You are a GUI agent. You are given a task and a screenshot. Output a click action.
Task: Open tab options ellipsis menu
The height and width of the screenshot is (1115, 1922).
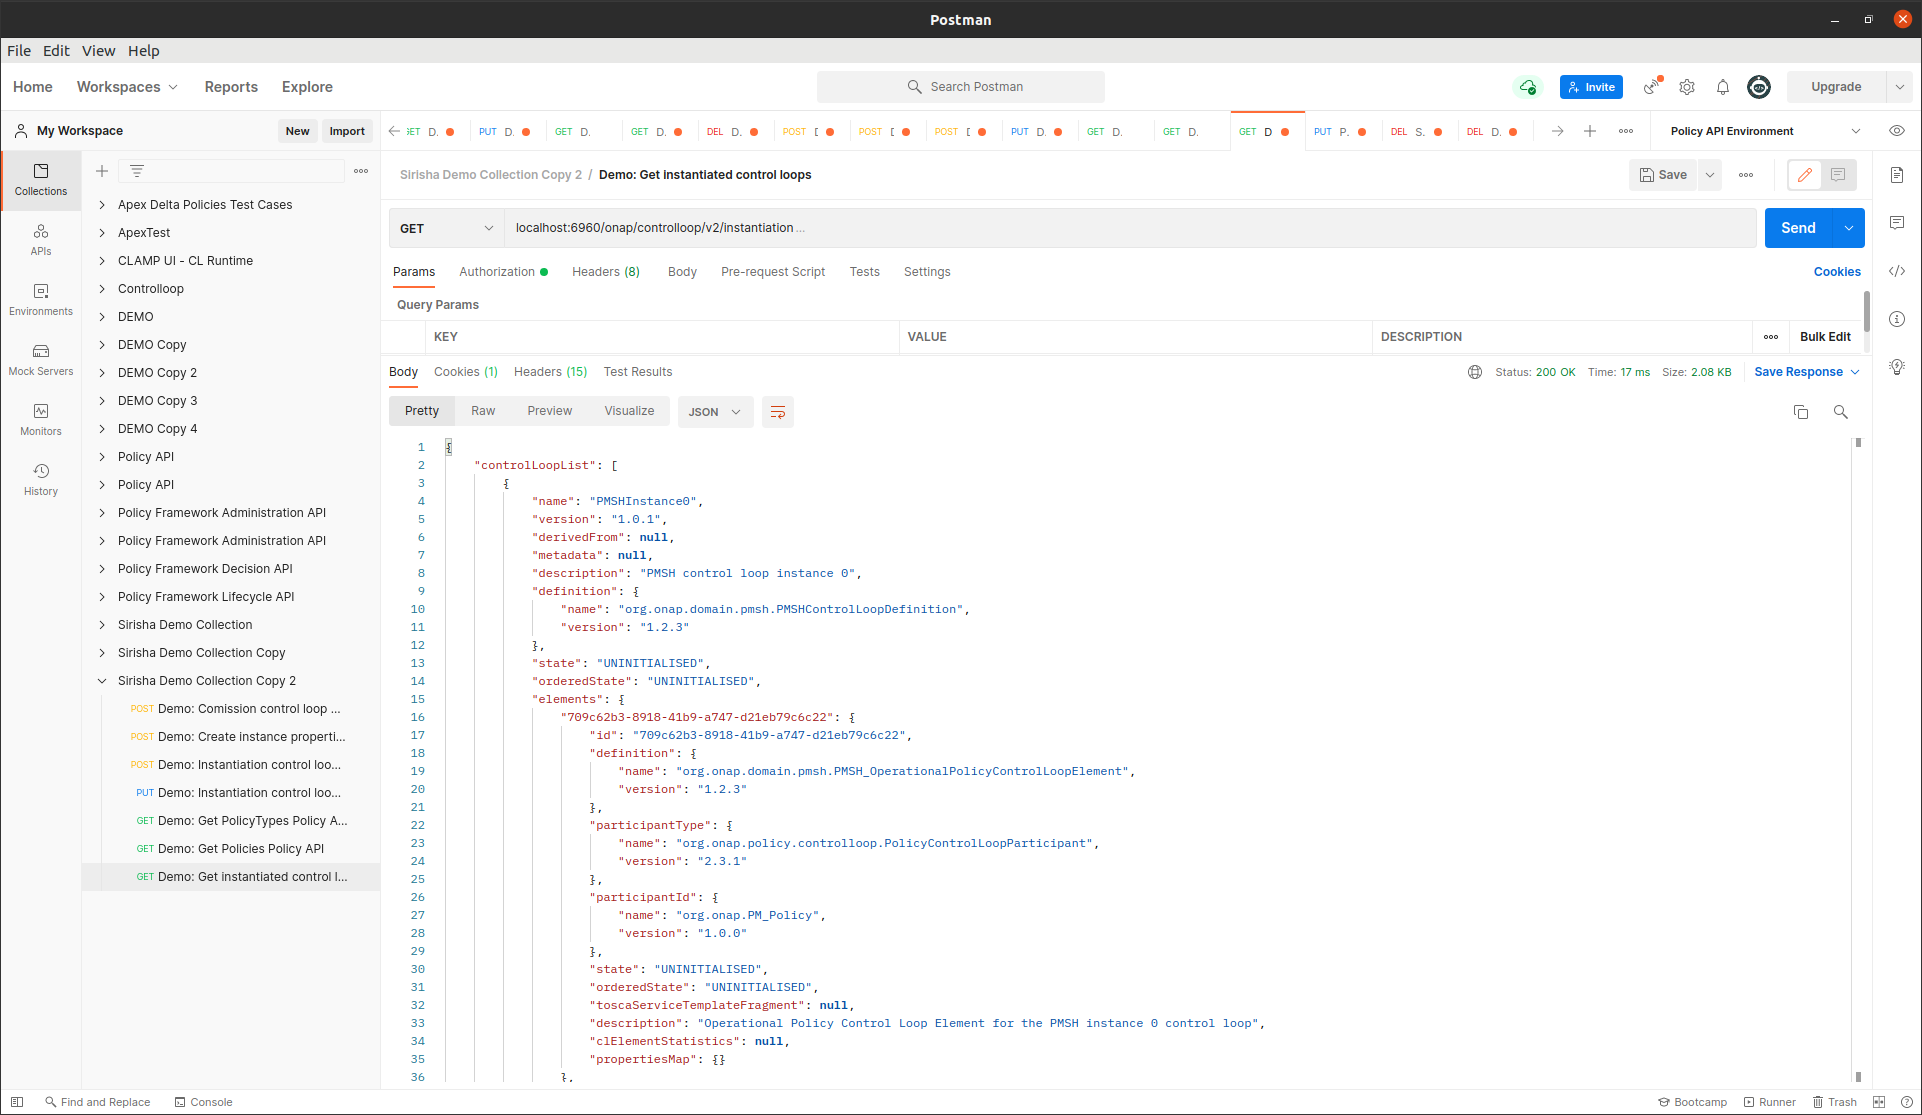[1626, 131]
